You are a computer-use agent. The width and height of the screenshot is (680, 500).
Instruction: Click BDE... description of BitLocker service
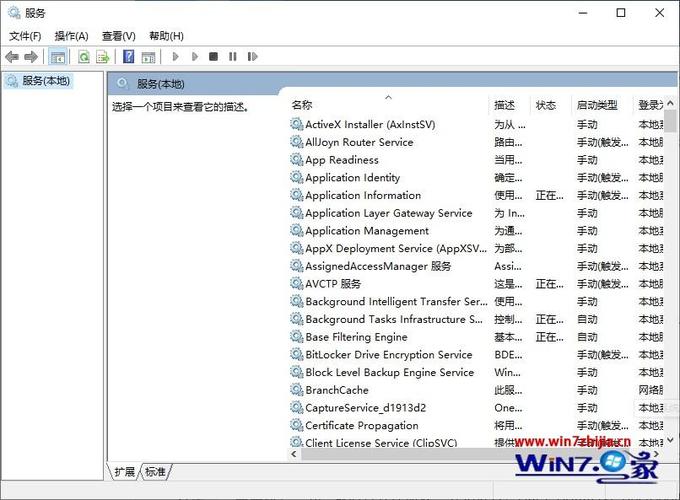click(x=508, y=355)
